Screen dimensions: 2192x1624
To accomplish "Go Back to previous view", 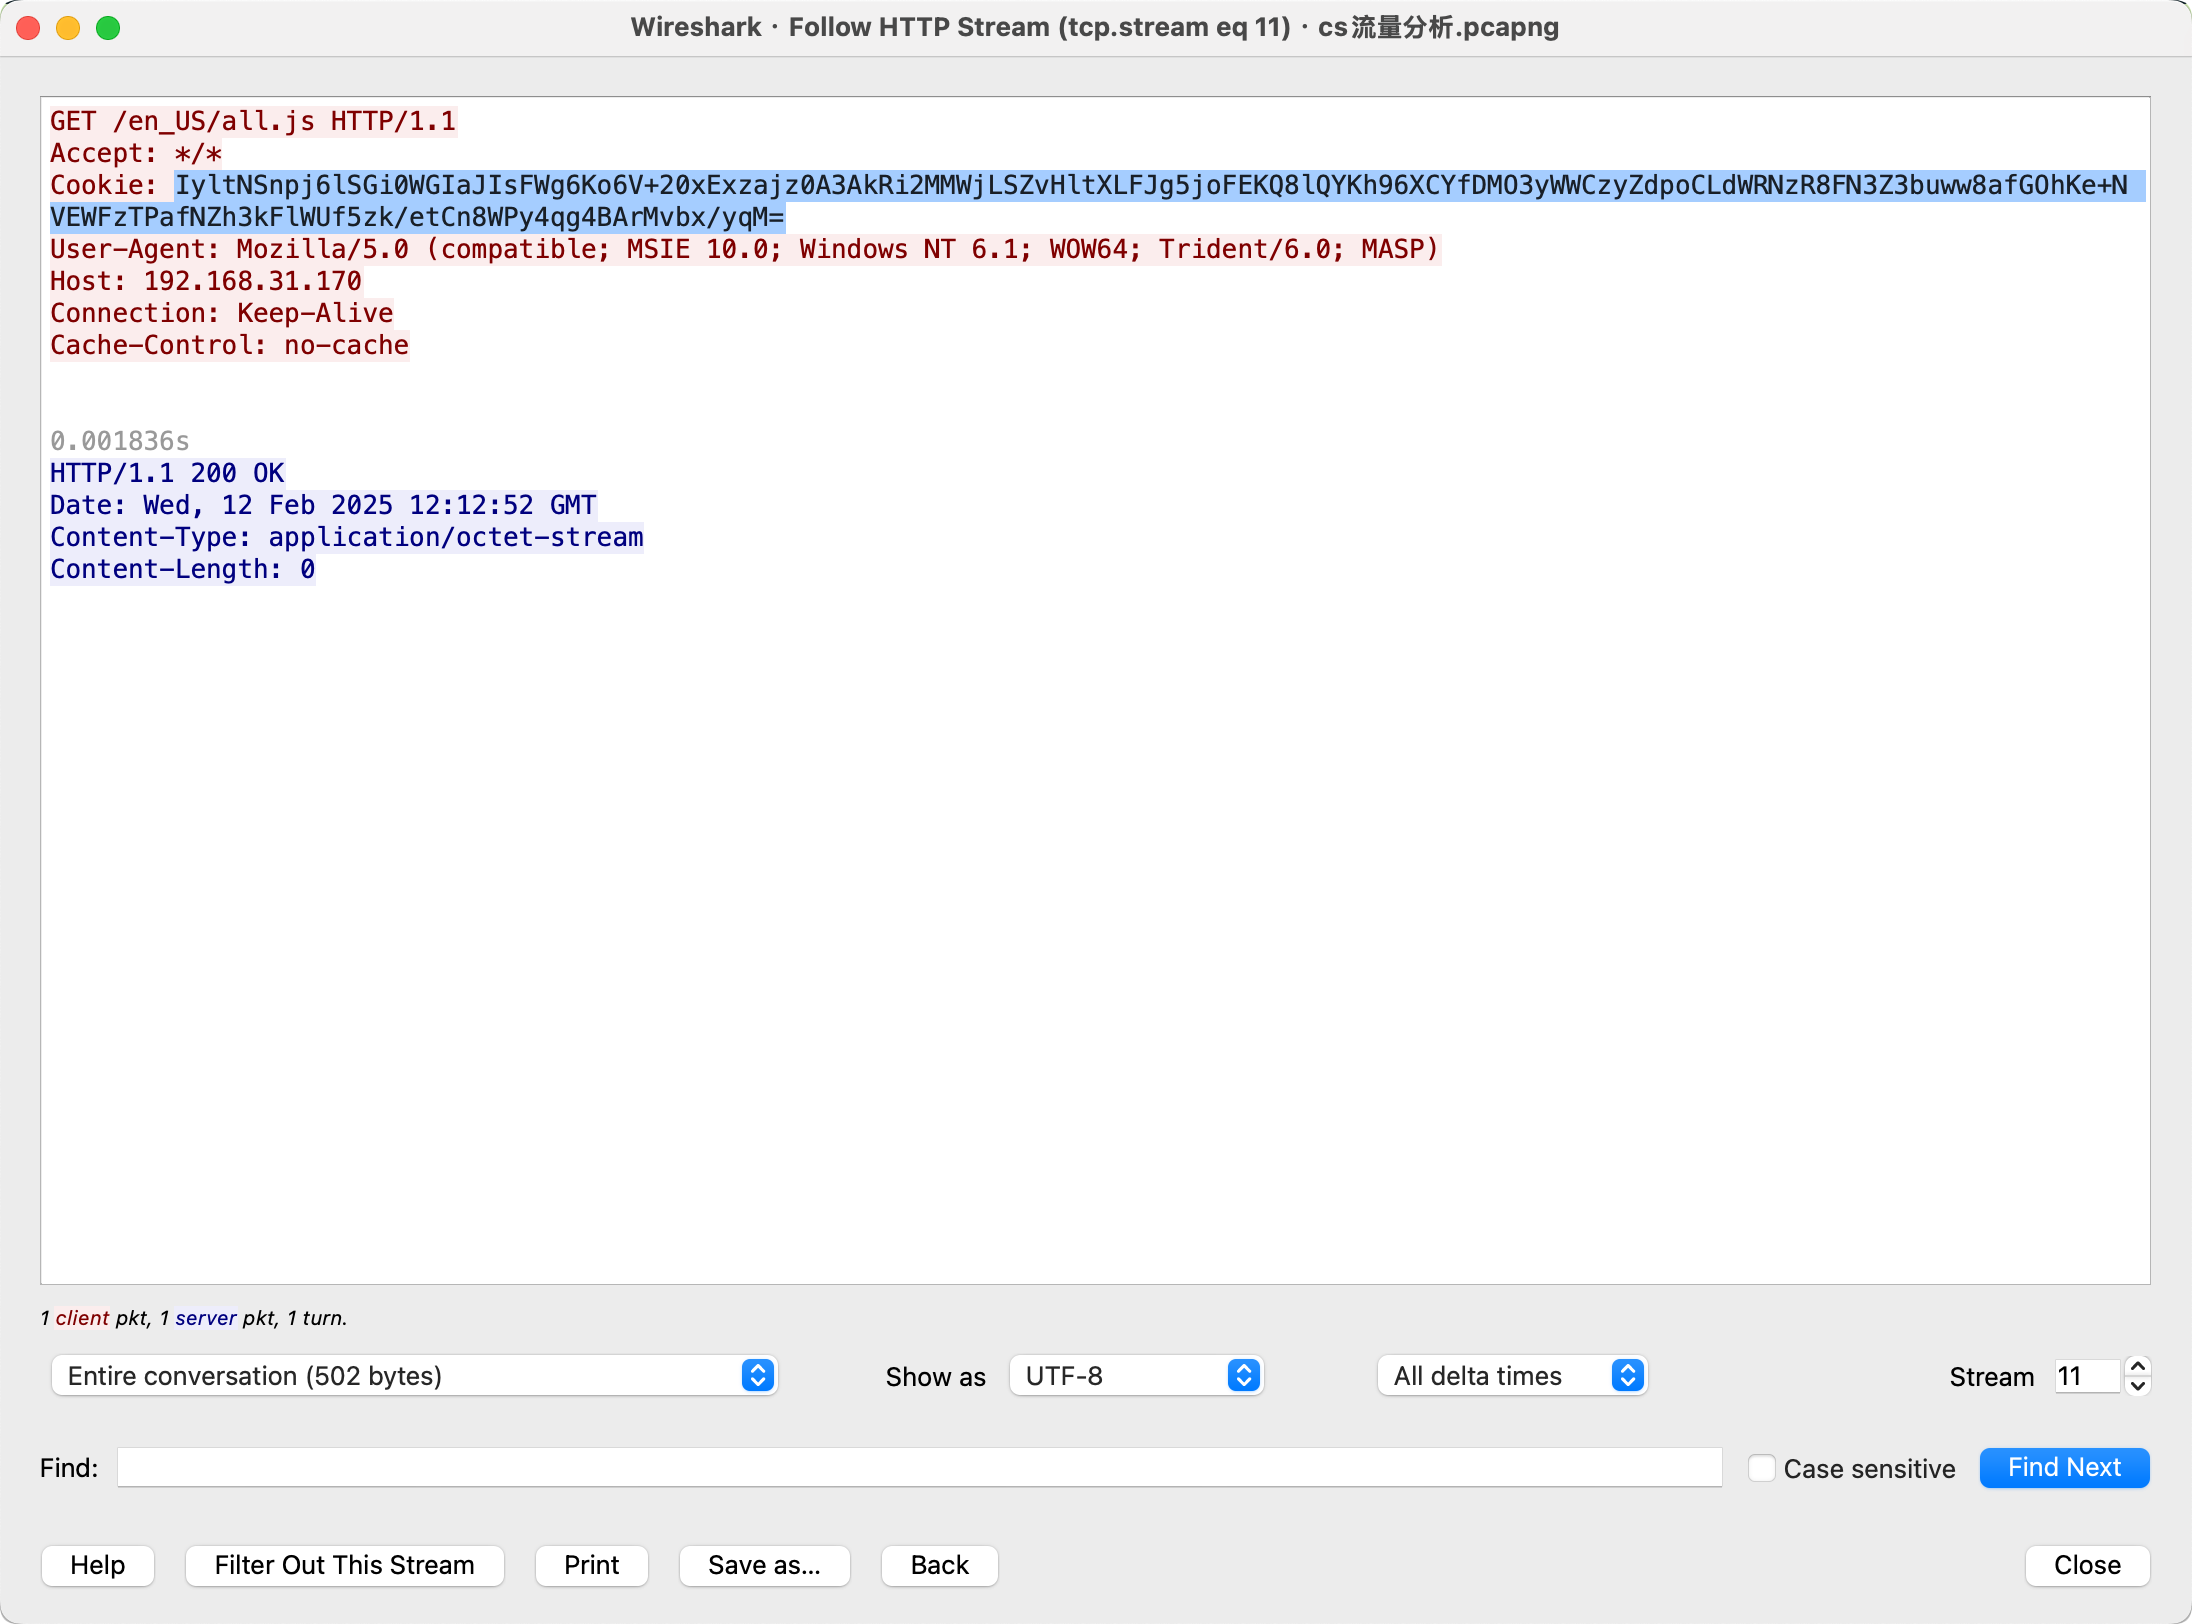I will [939, 1565].
